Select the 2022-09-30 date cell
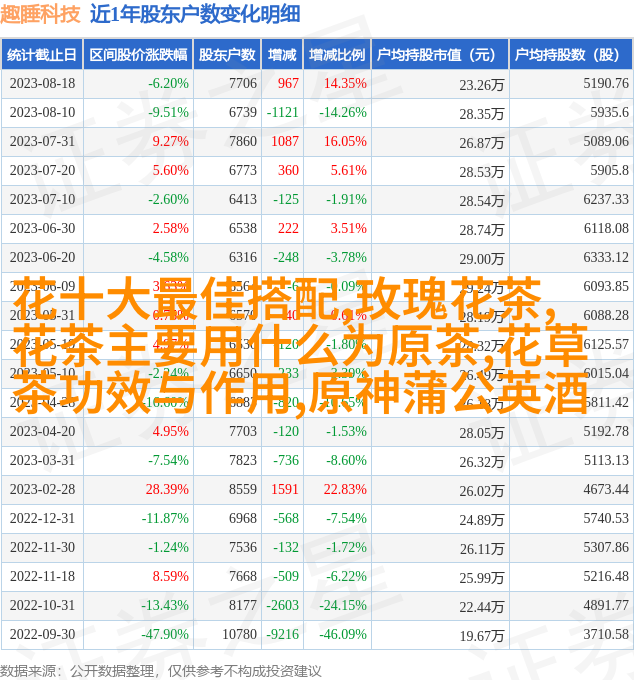The width and height of the screenshot is (634, 680). click(42, 634)
